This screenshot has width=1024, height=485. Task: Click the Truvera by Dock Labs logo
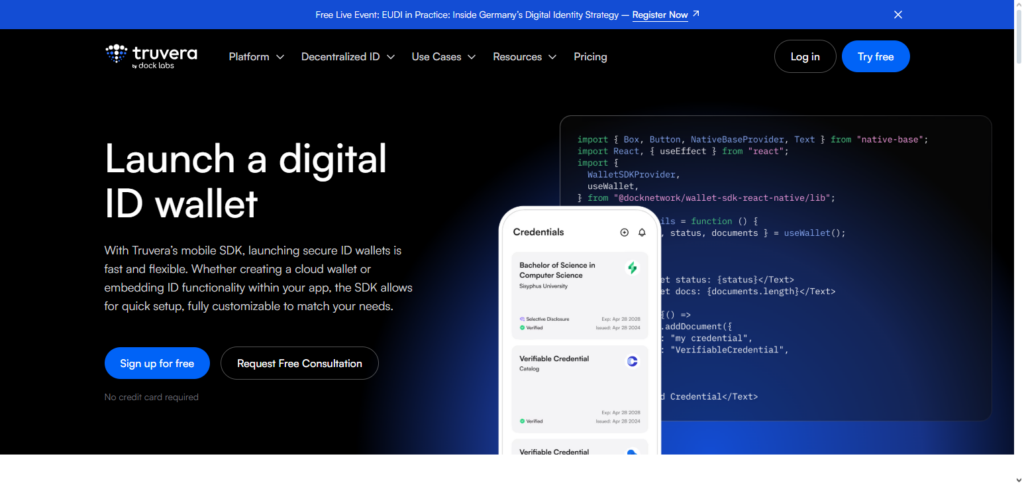pos(151,57)
